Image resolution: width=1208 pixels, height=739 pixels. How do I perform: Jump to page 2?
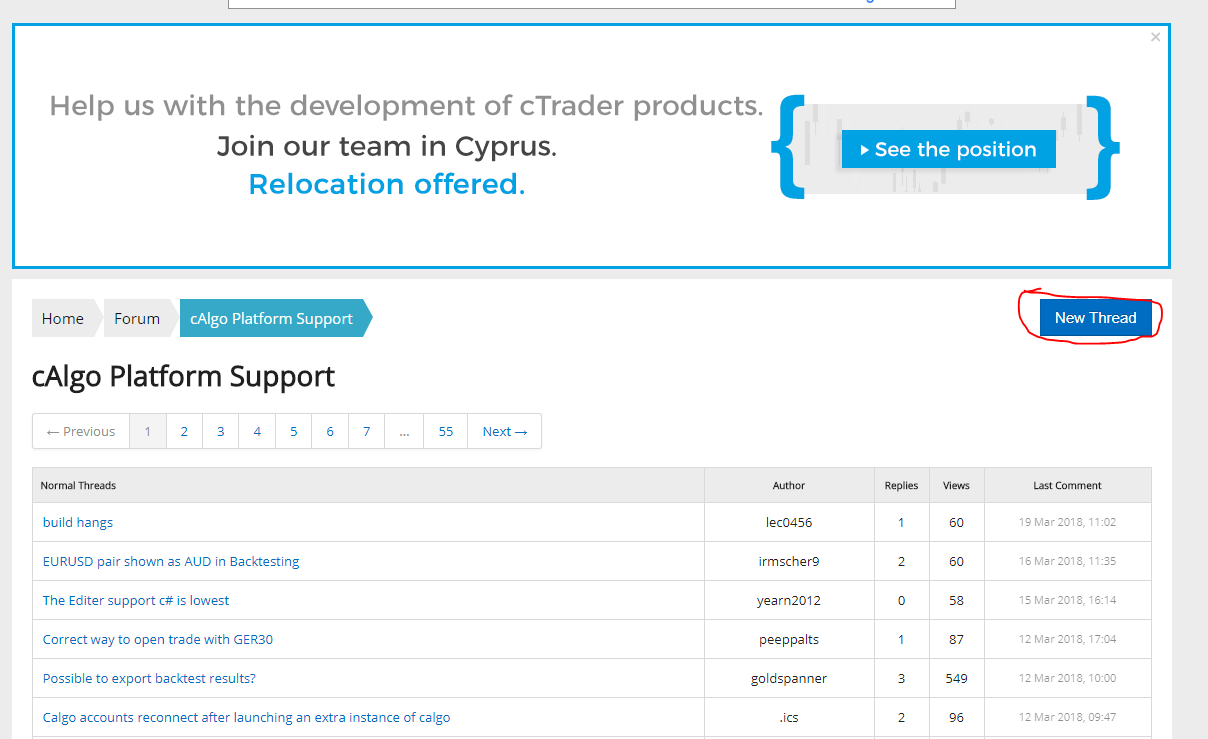184,431
